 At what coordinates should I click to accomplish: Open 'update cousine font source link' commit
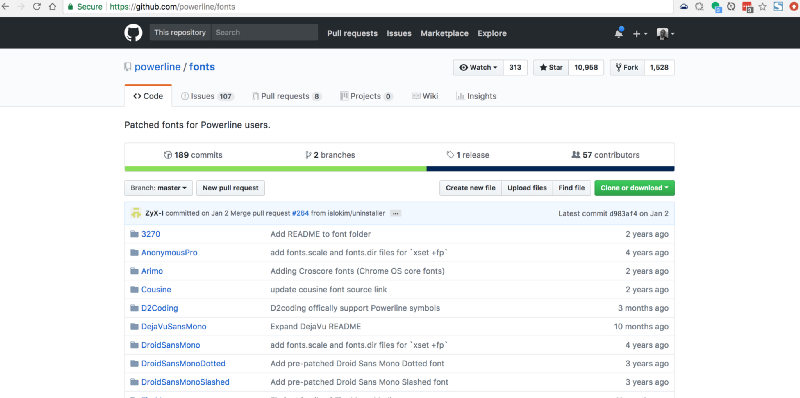click(329, 289)
